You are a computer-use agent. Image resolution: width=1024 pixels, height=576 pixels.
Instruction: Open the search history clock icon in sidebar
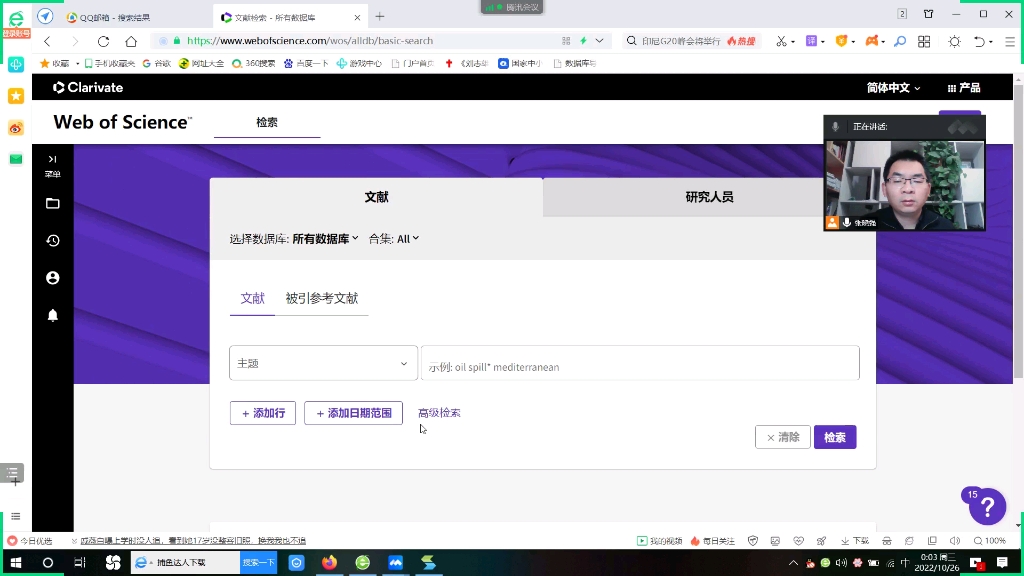tap(52, 240)
